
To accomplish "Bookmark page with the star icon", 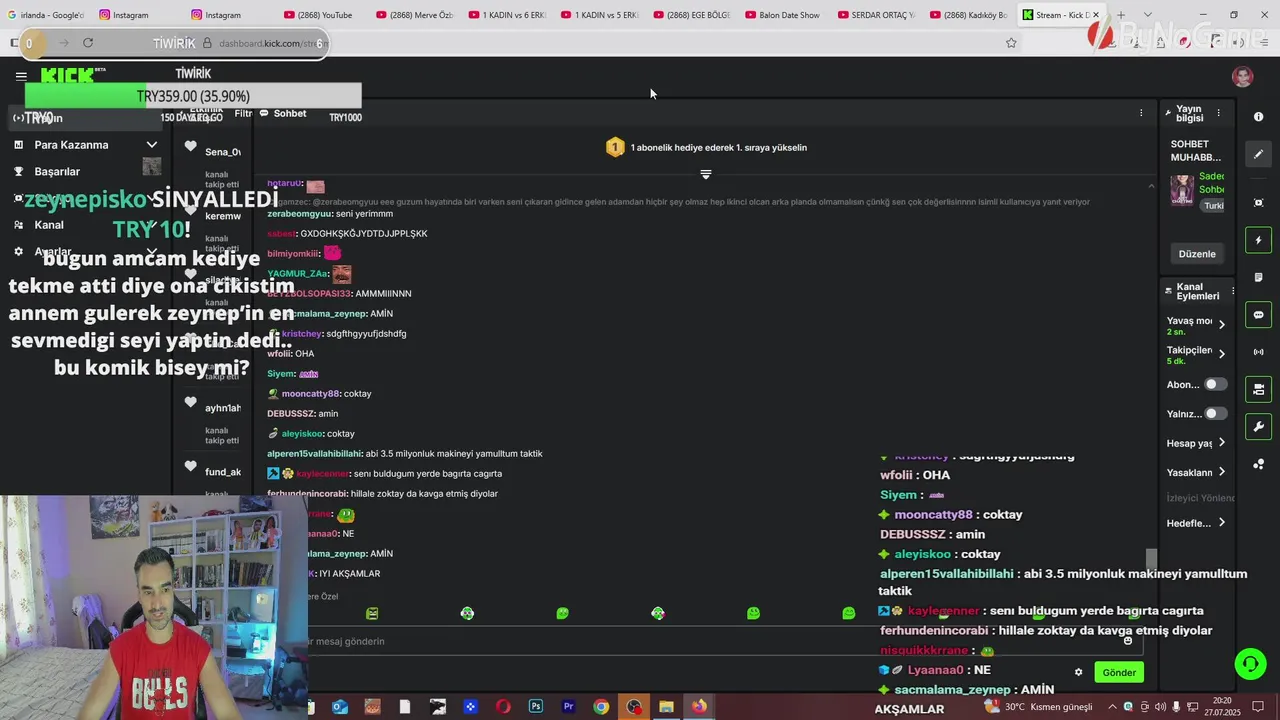I will point(1011,43).
